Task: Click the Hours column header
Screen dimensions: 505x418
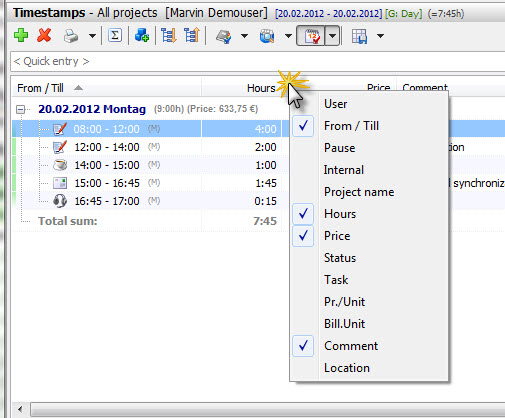Action: (241, 88)
